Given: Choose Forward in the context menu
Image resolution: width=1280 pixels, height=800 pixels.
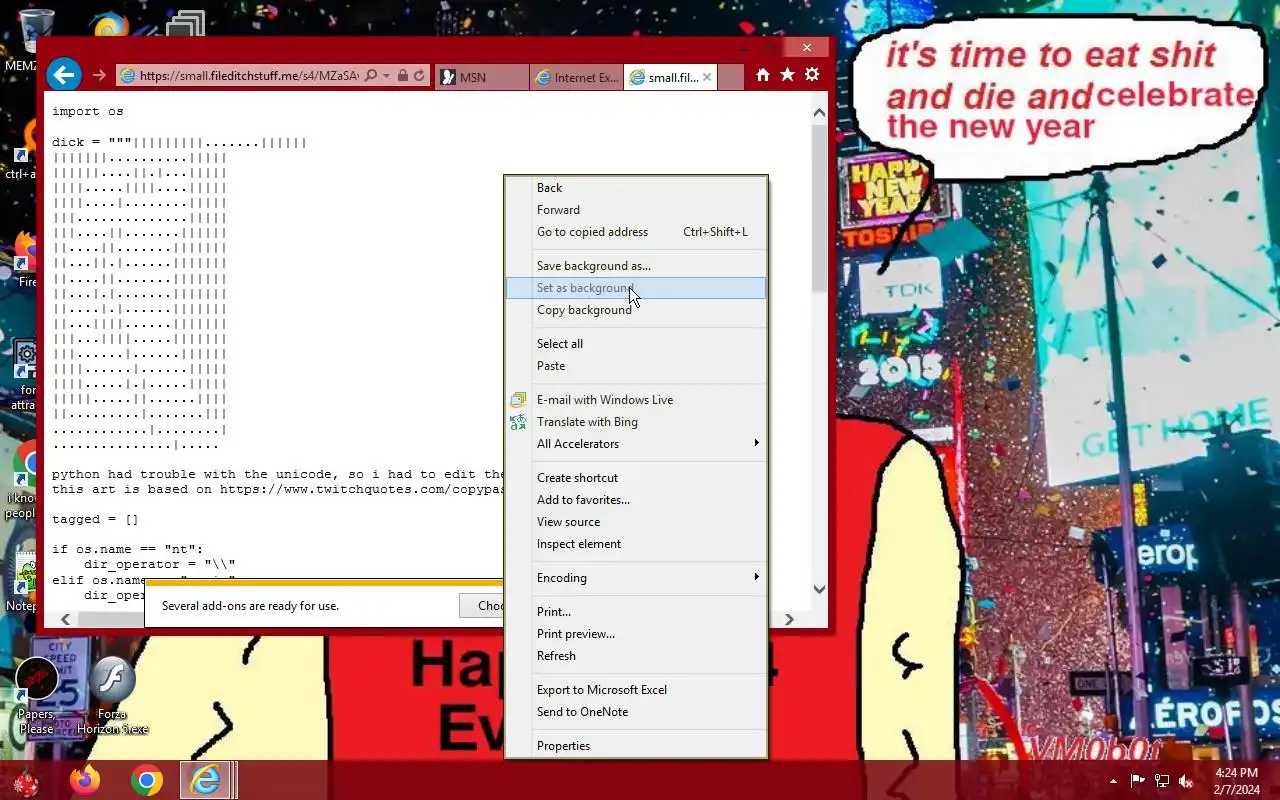Looking at the screenshot, I should [636, 210].
